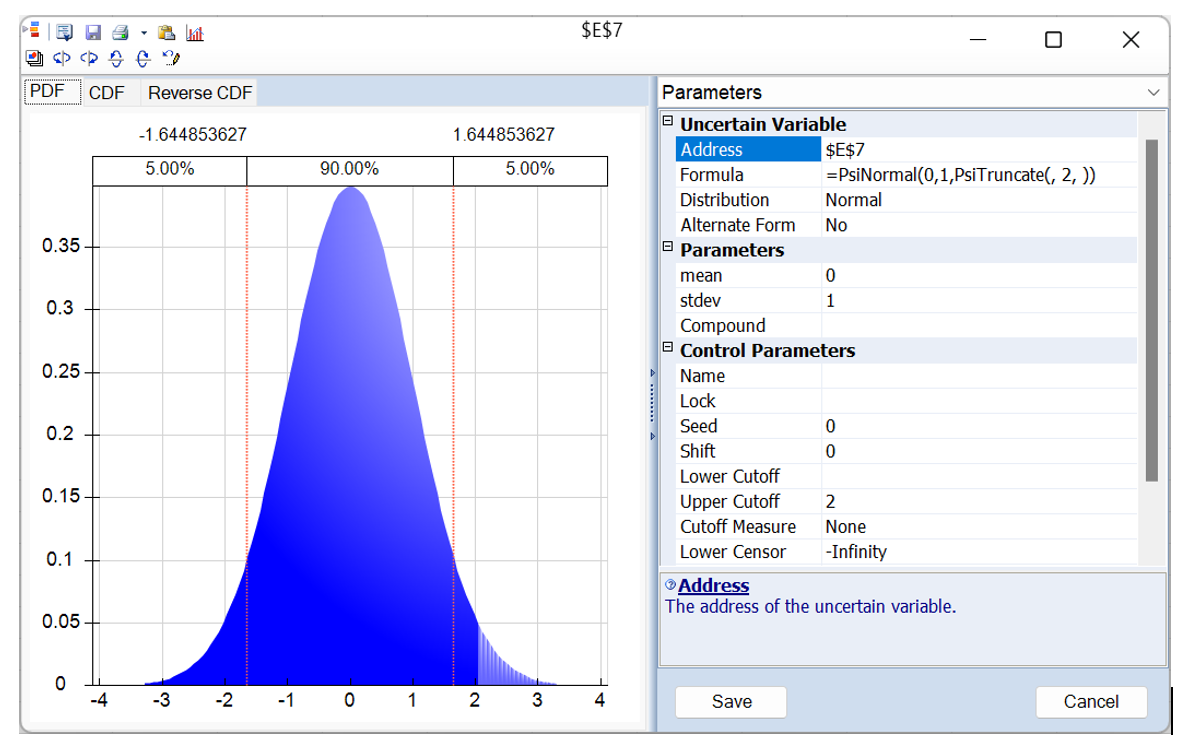This screenshot has width=1183, height=738.
Task: Switch to the CDF tab
Action: coord(105,91)
